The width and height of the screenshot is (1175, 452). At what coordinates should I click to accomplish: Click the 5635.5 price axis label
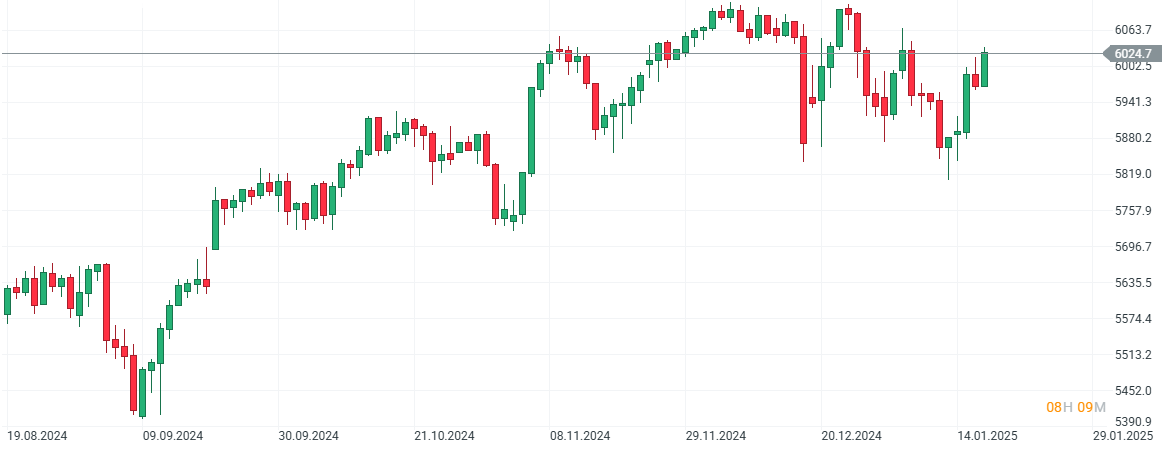(x=1132, y=283)
